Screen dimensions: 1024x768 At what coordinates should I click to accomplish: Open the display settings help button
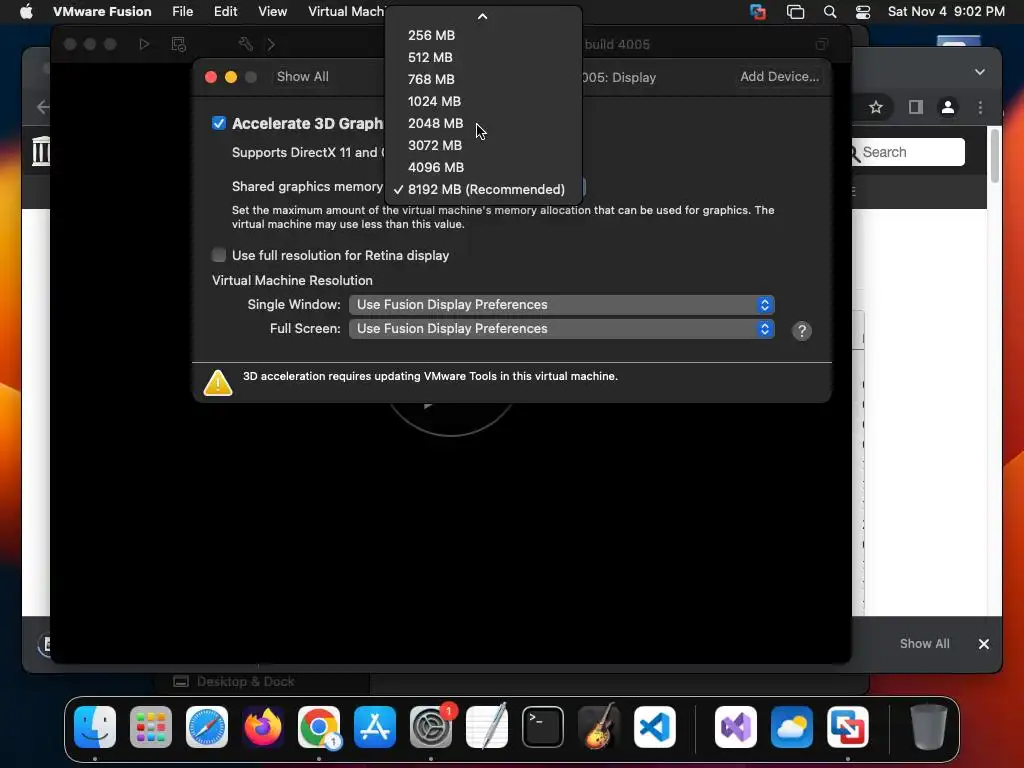(x=801, y=331)
